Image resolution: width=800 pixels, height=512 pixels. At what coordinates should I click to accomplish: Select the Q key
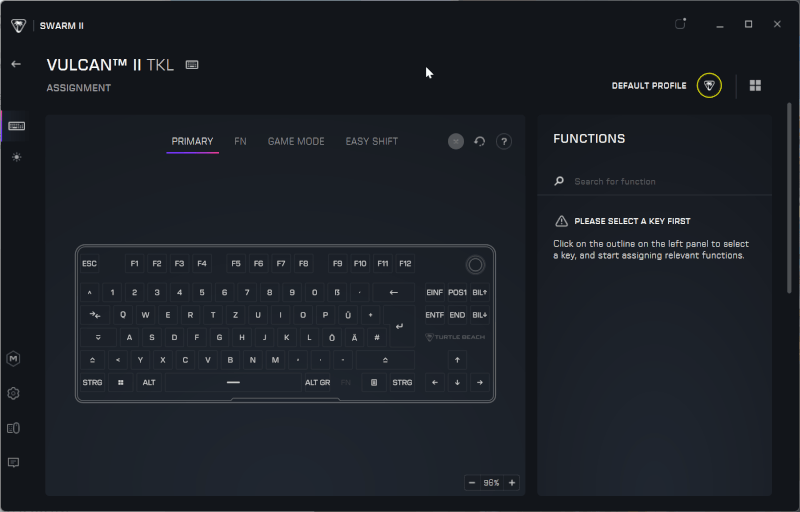tap(123, 315)
